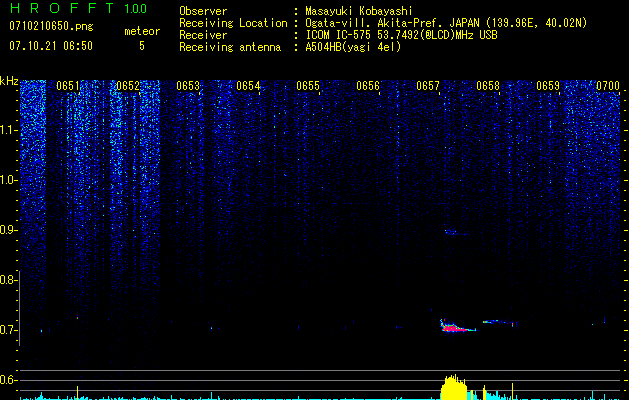
Task: Click the 0.9 kHz axis label
Action: coord(8,230)
